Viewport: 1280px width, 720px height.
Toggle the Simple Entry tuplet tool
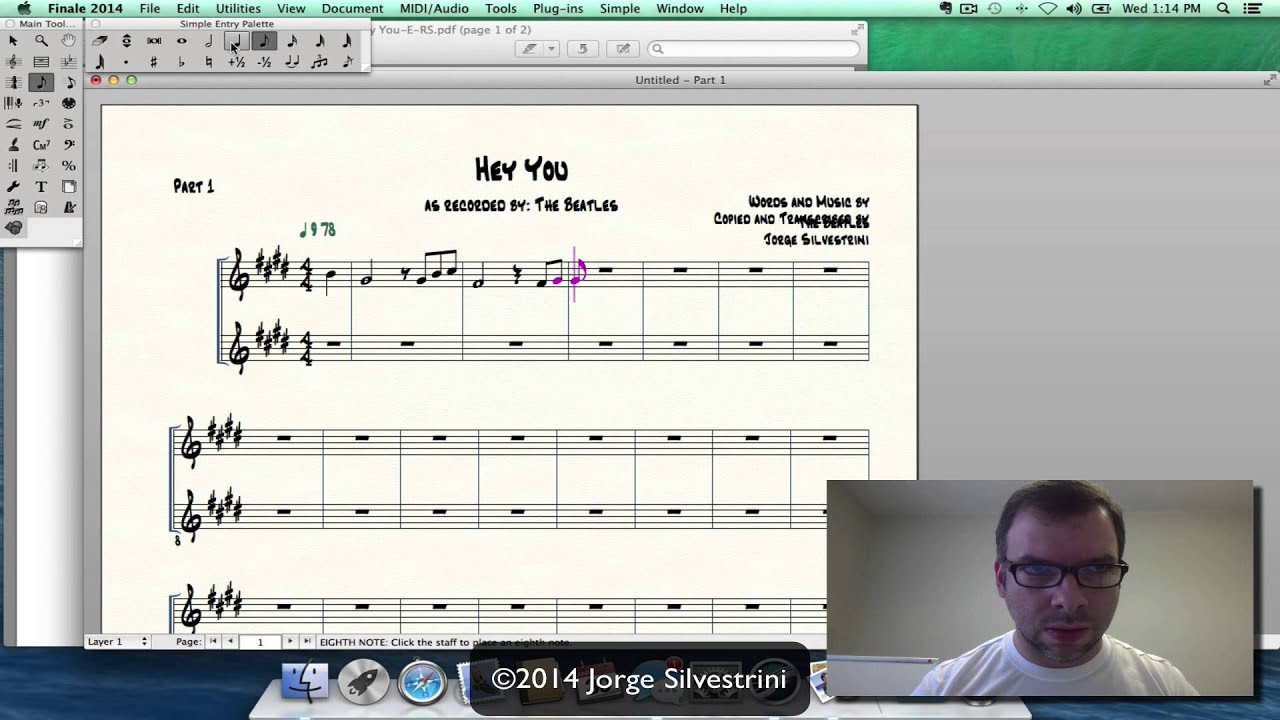pyautogui.click(x=319, y=62)
